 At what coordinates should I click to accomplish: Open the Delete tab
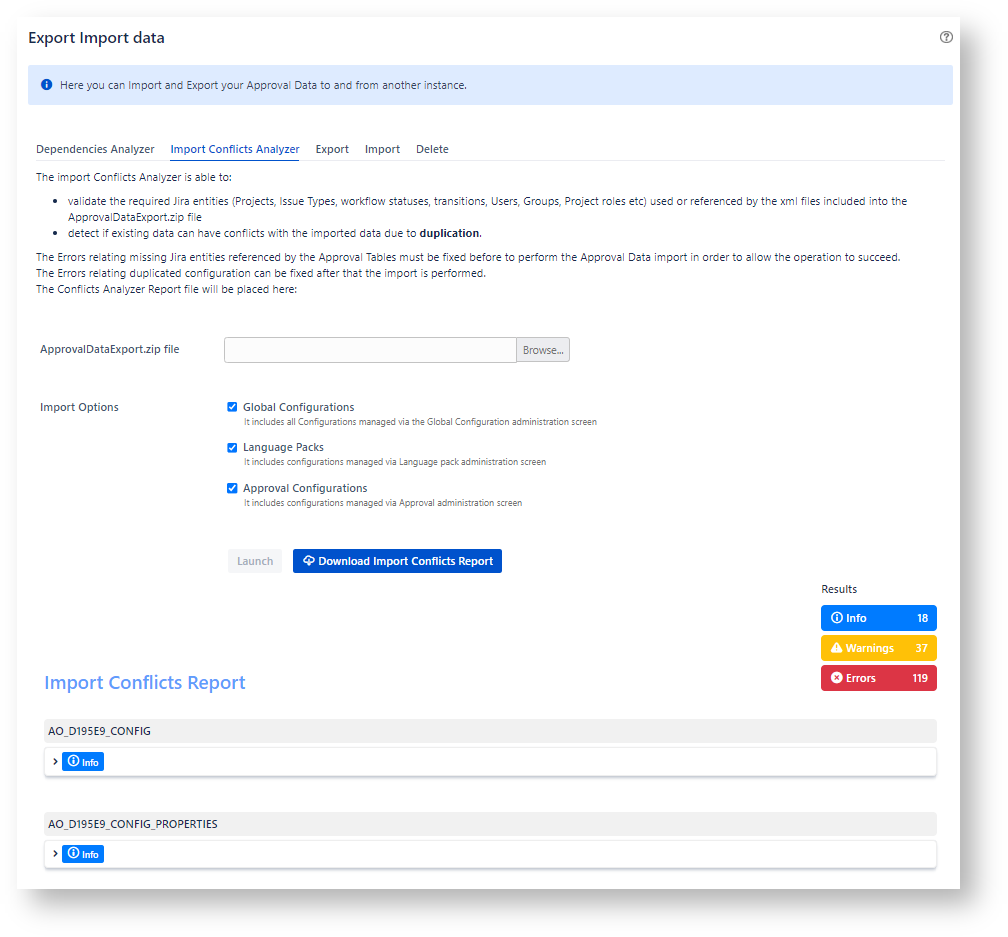[432, 149]
